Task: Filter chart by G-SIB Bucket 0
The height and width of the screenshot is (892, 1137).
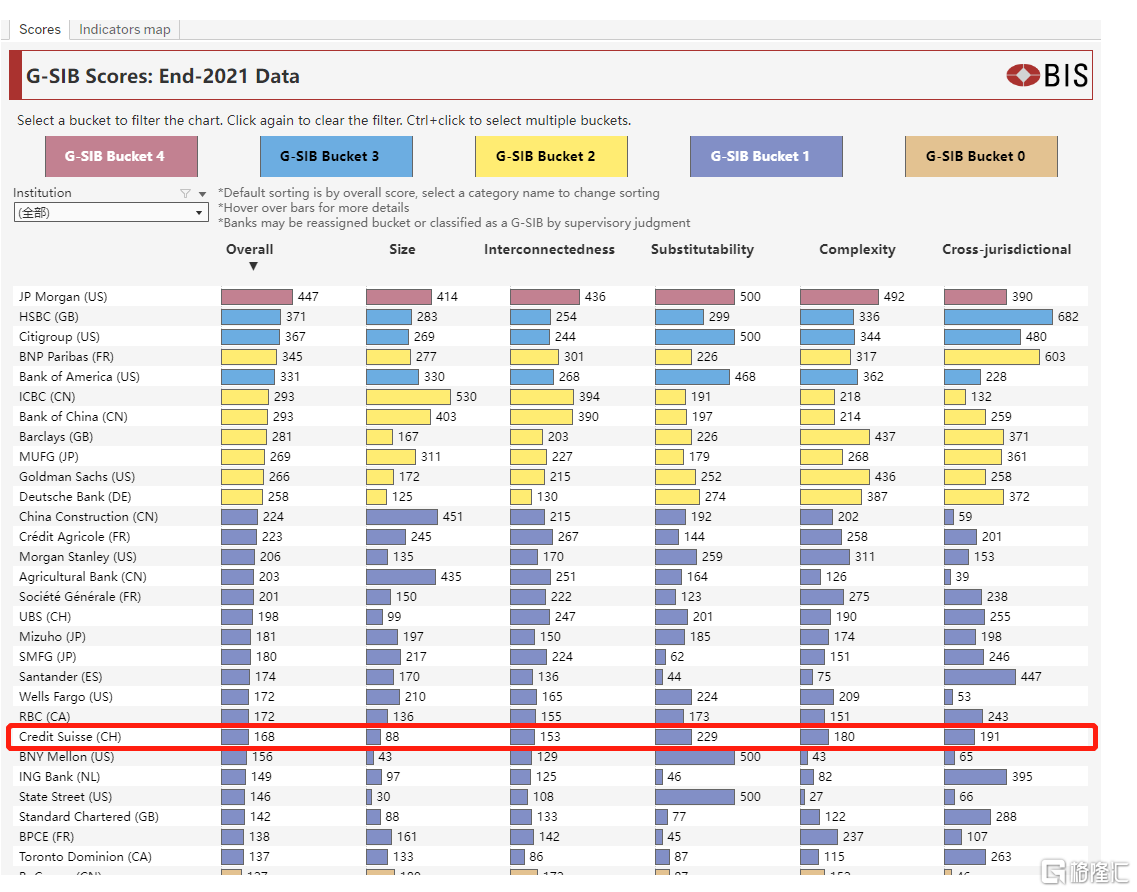Action: tap(981, 157)
